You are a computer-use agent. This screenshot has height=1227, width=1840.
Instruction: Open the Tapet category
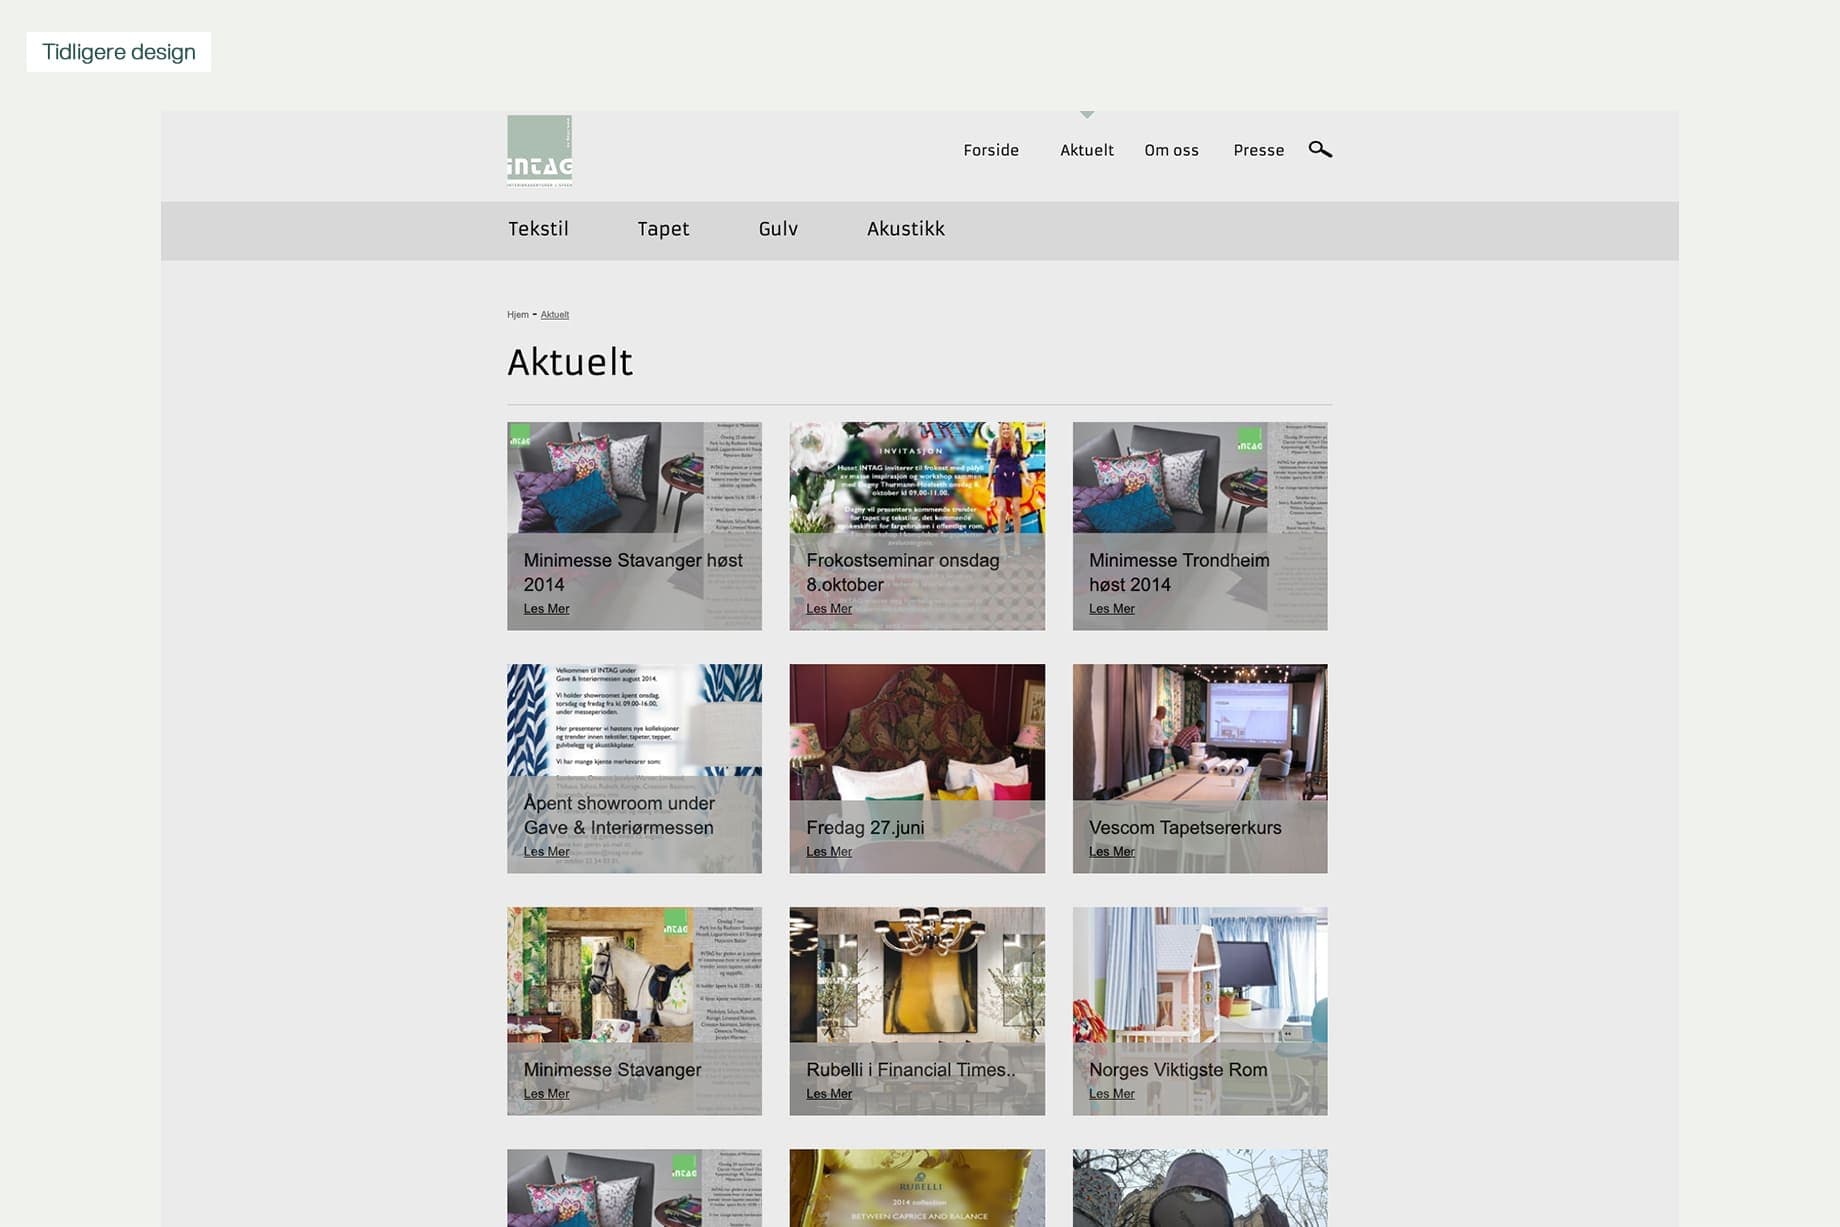tap(663, 229)
